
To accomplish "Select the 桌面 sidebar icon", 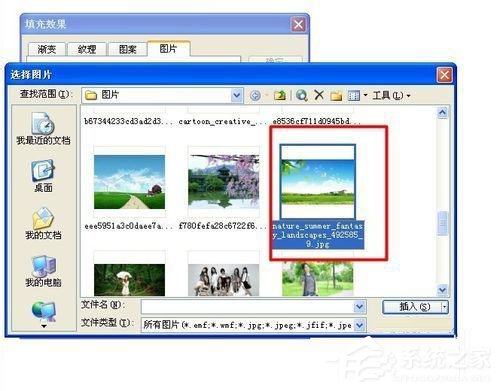I will click(43, 175).
